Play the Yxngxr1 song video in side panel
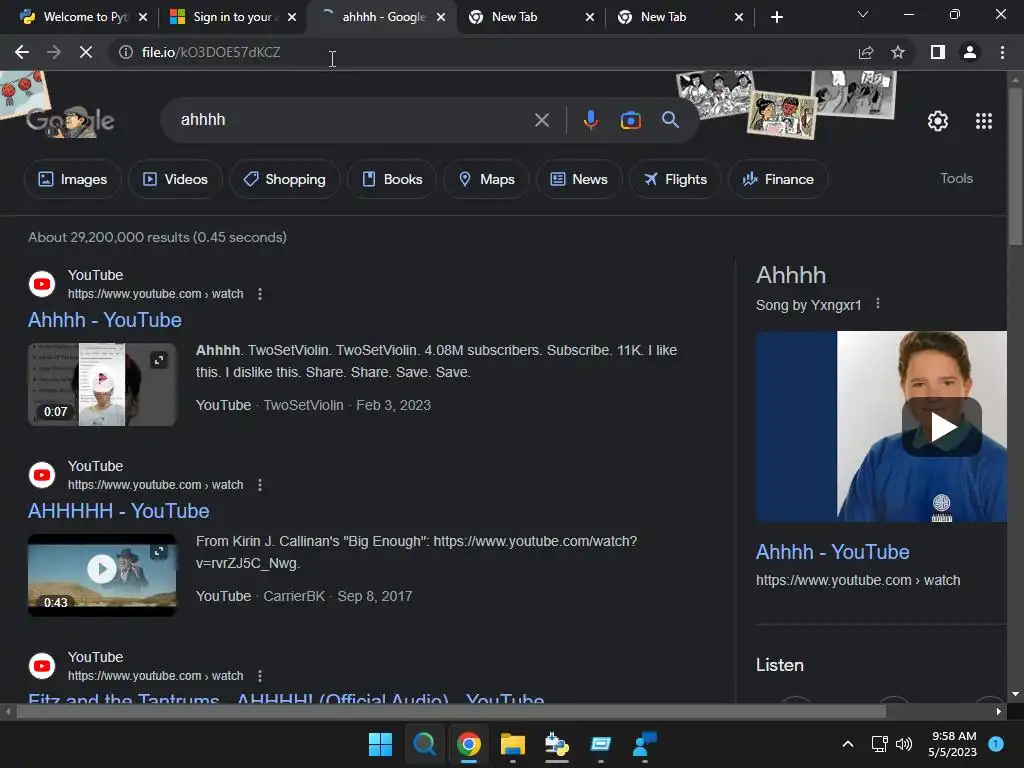Screen dimensions: 1024x768 (941, 427)
